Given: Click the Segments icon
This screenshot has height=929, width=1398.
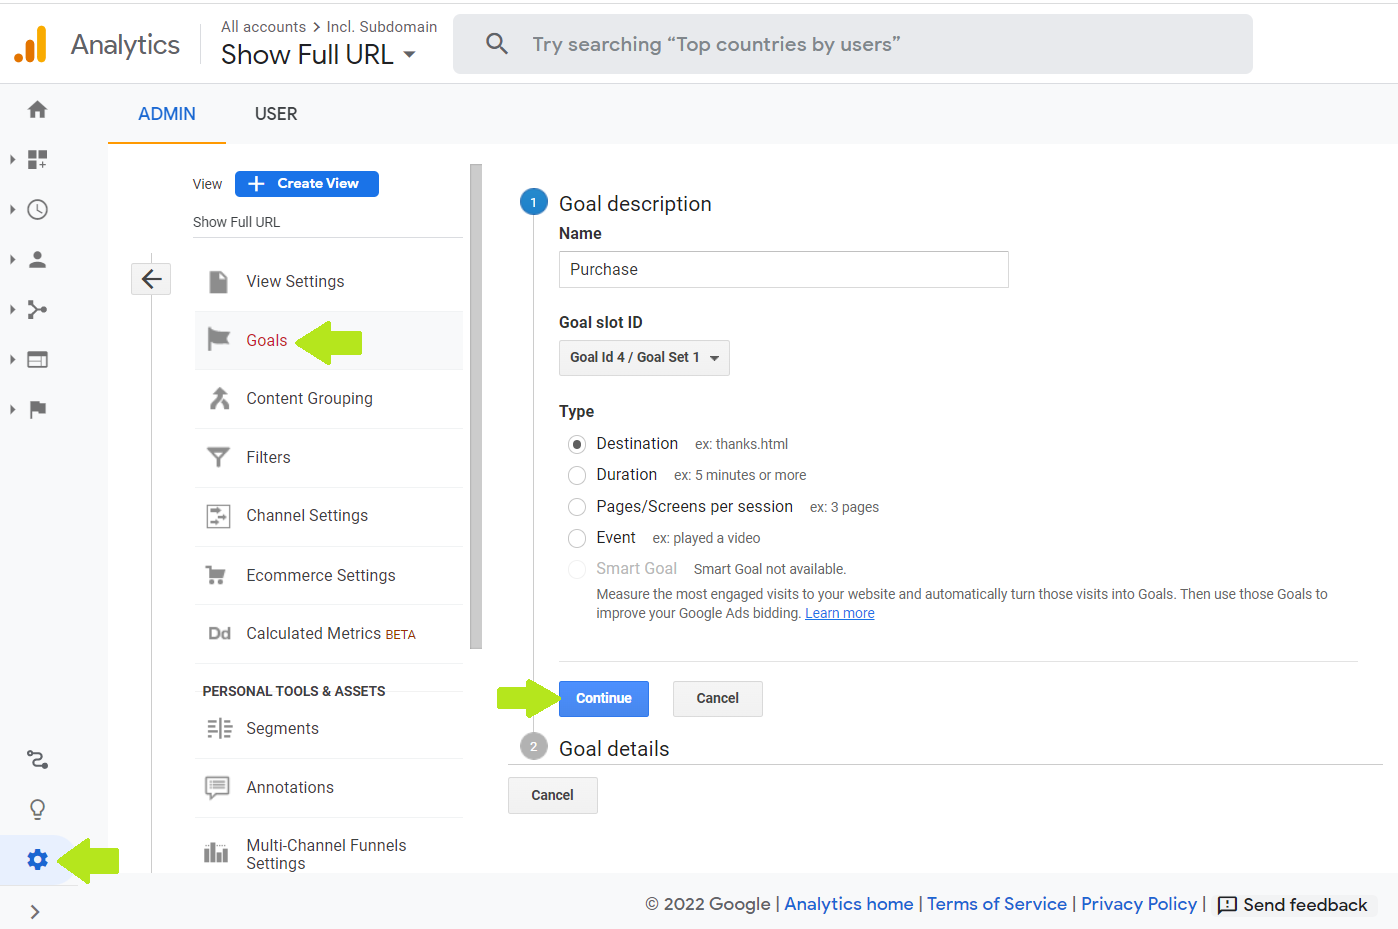Looking at the screenshot, I should [219, 729].
